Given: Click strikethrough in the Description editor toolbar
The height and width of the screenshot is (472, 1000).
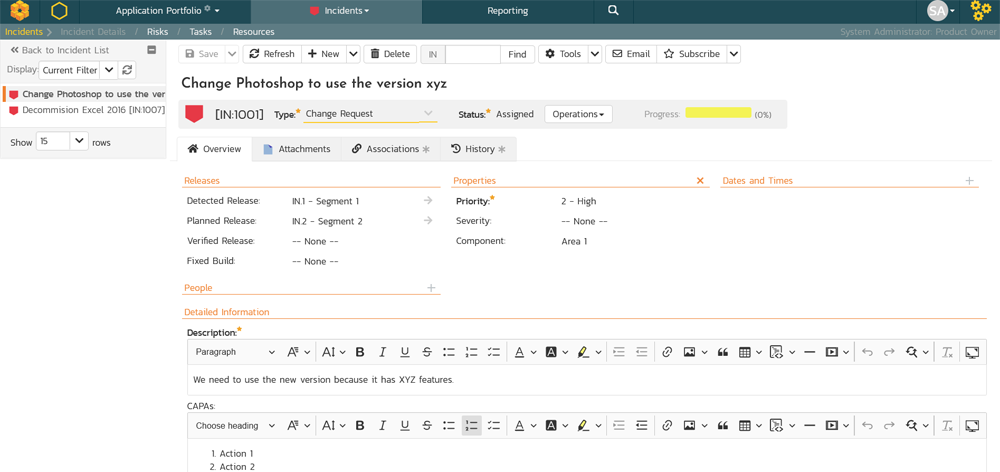Looking at the screenshot, I should click(427, 352).
